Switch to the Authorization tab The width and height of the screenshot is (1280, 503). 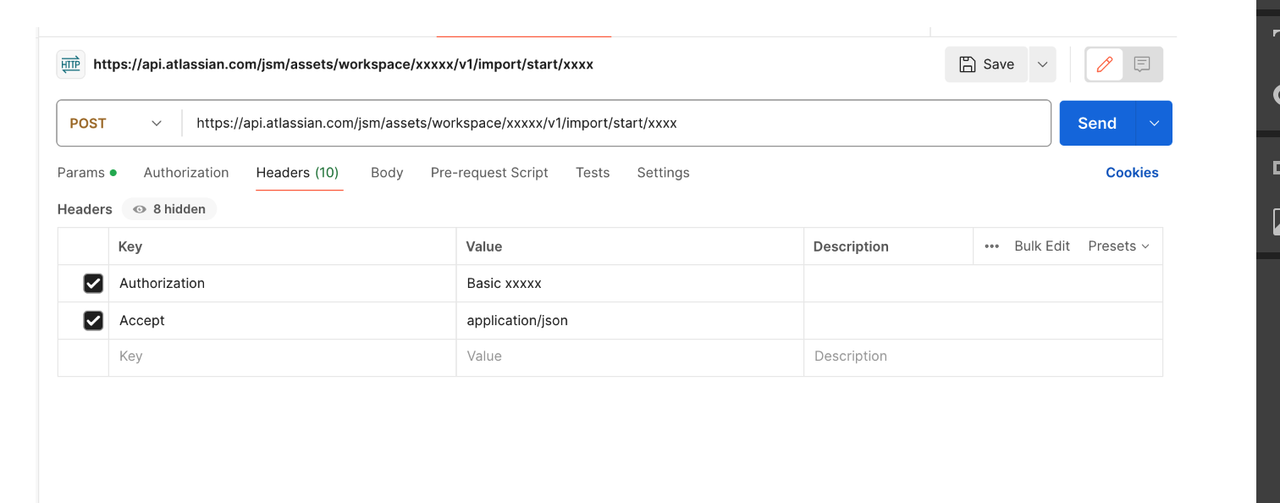tap(186, 172)
